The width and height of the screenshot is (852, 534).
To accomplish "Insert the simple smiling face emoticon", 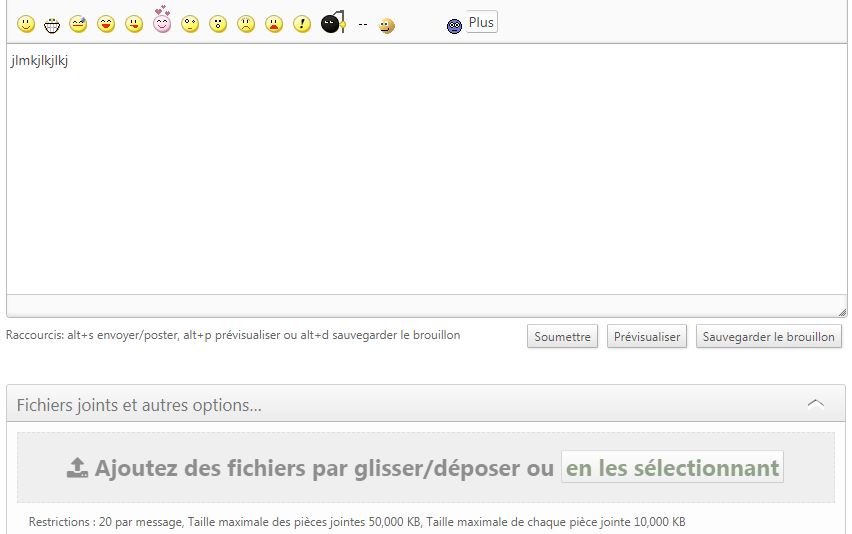I will [26, 24].
